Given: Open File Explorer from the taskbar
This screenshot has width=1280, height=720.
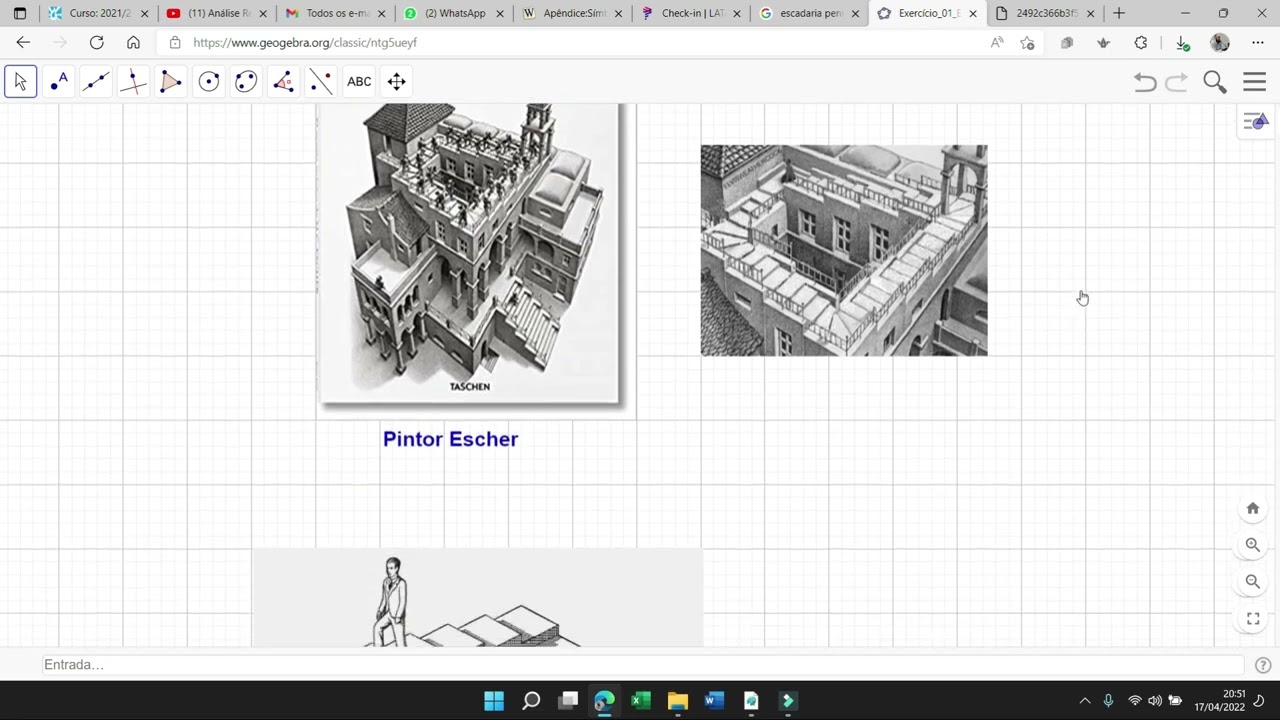Looking at the screenshot, I should tap(677, 701).
